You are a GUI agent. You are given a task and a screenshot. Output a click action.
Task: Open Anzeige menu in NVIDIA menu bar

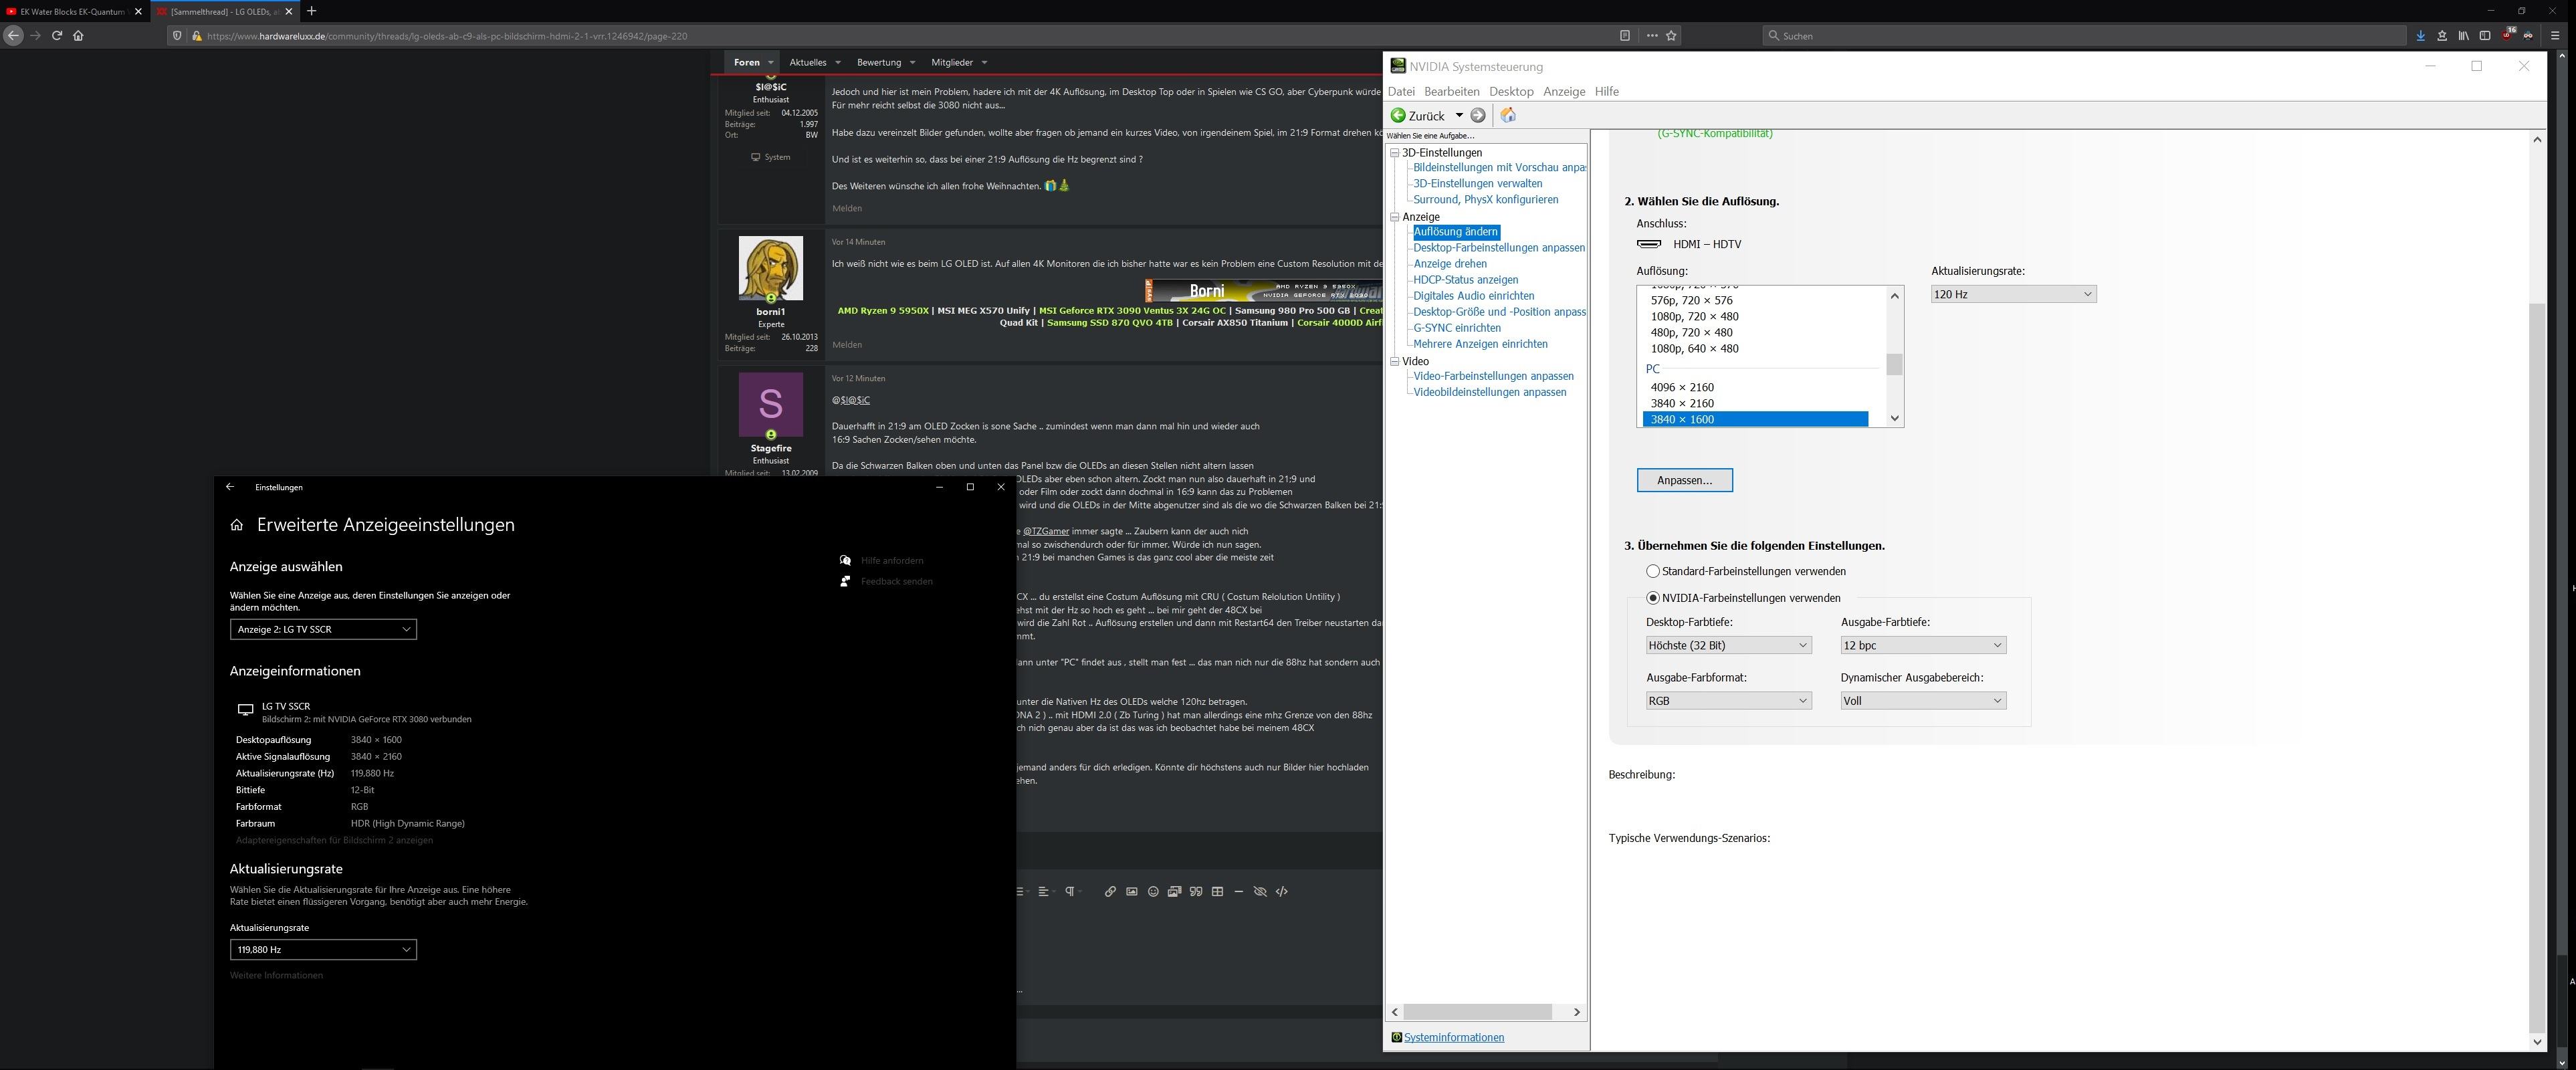tap(1564, 91)
